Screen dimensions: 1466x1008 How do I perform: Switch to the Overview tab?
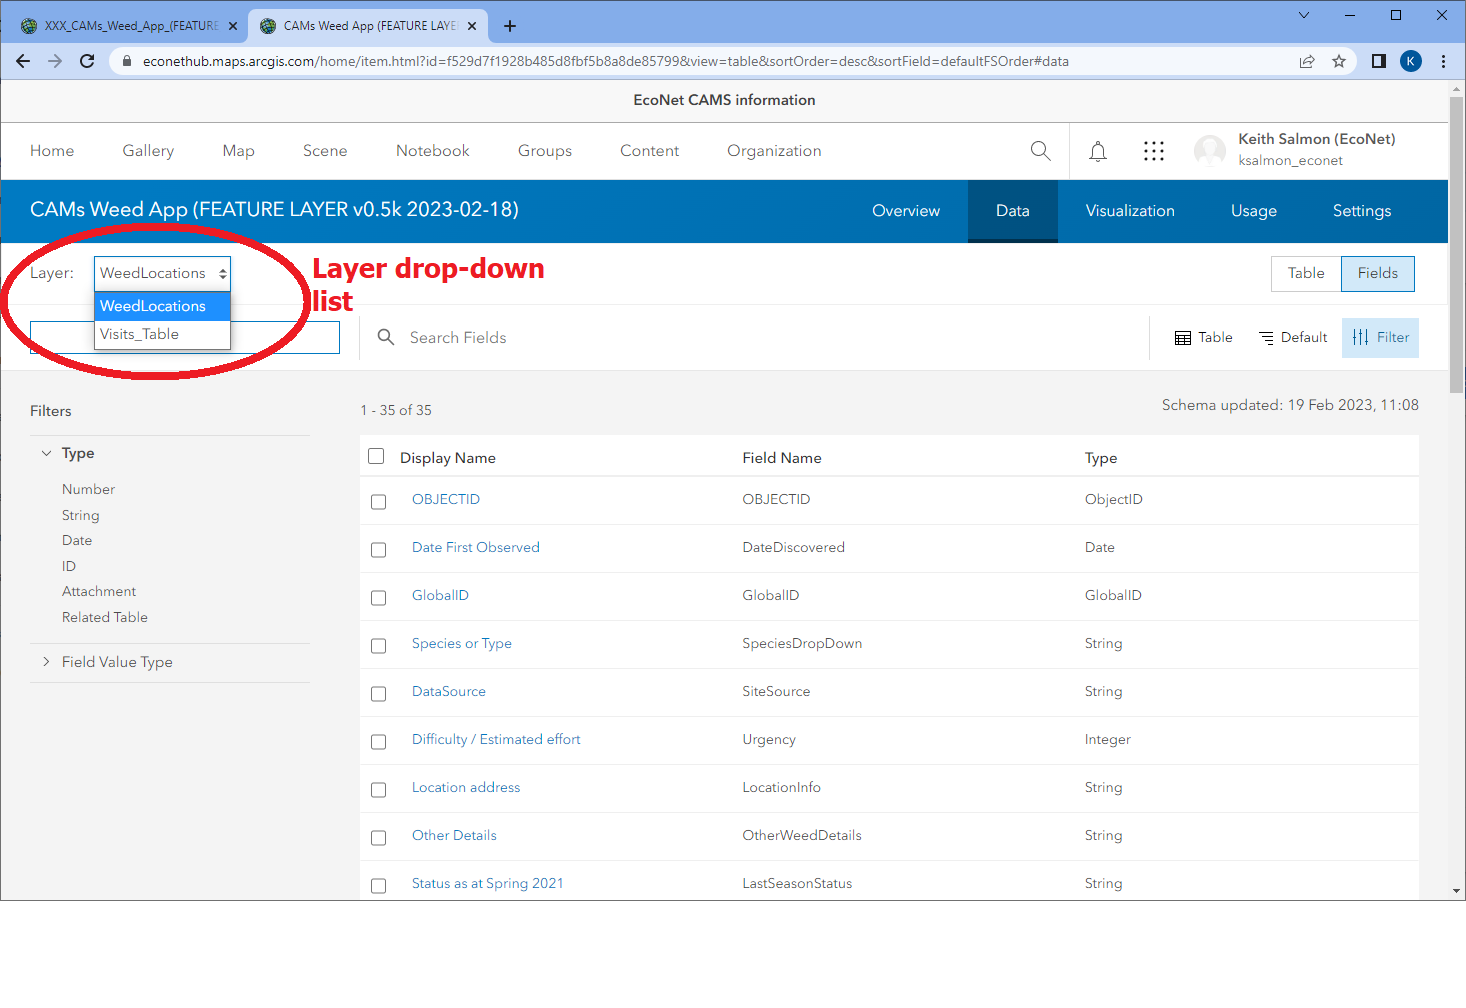(x=906, y=211)
